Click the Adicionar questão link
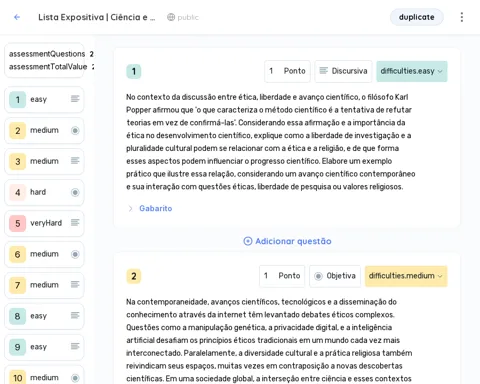The image size is (480, 384). click(x=293, y=241)
